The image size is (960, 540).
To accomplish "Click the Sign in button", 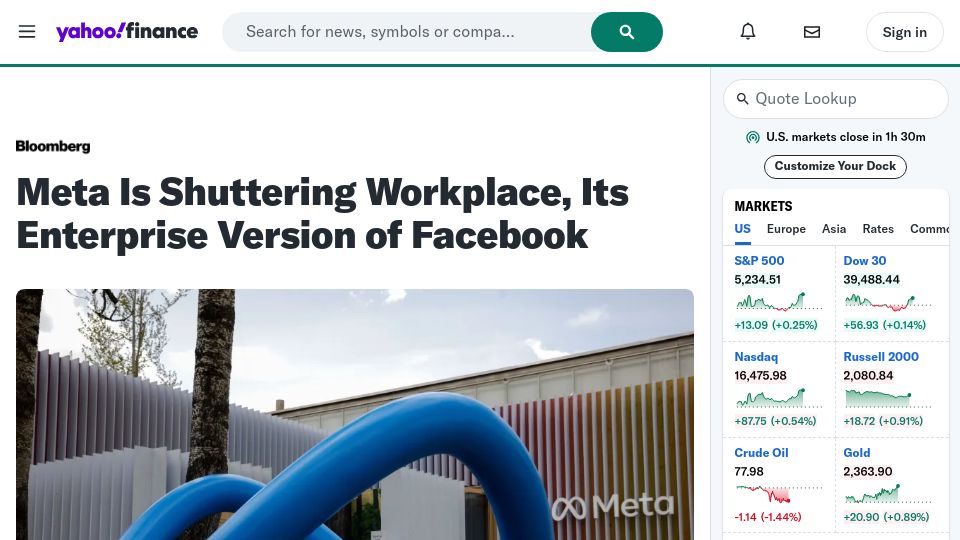I will 904,32.
